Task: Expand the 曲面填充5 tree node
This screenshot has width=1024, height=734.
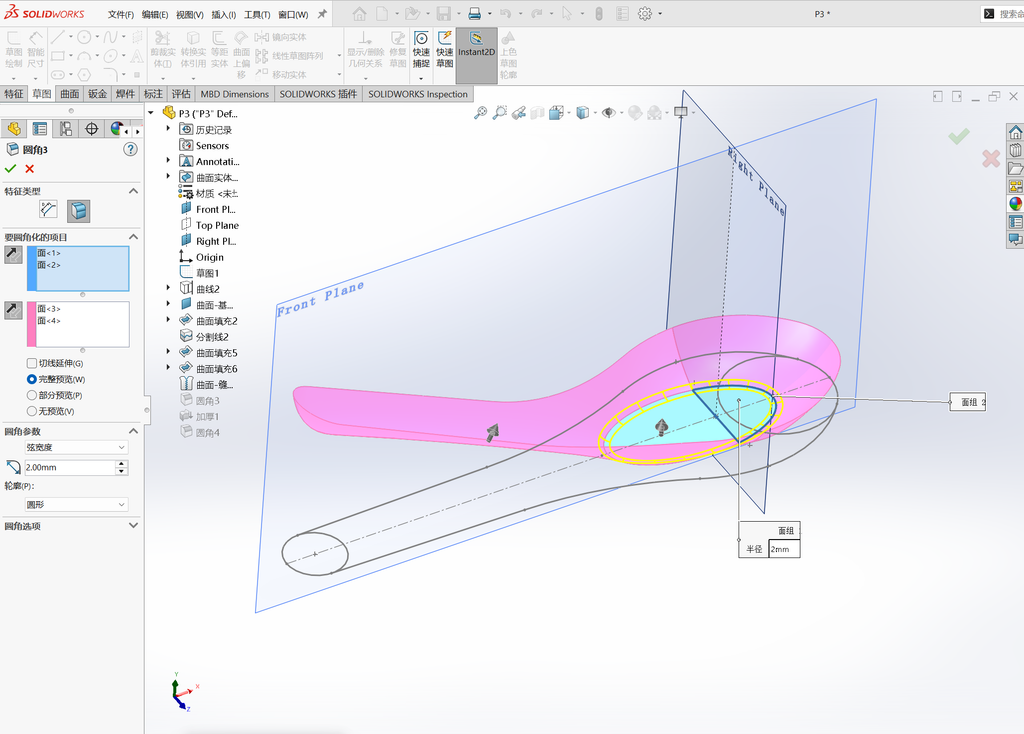Action: pyautogui.click(x=168, y=352)
